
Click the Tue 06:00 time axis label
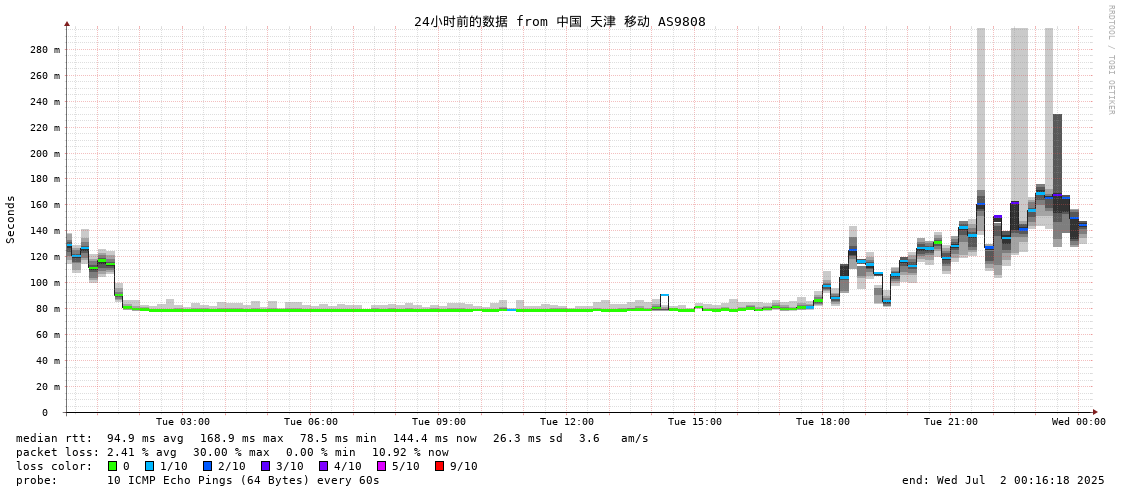(311, 422)
